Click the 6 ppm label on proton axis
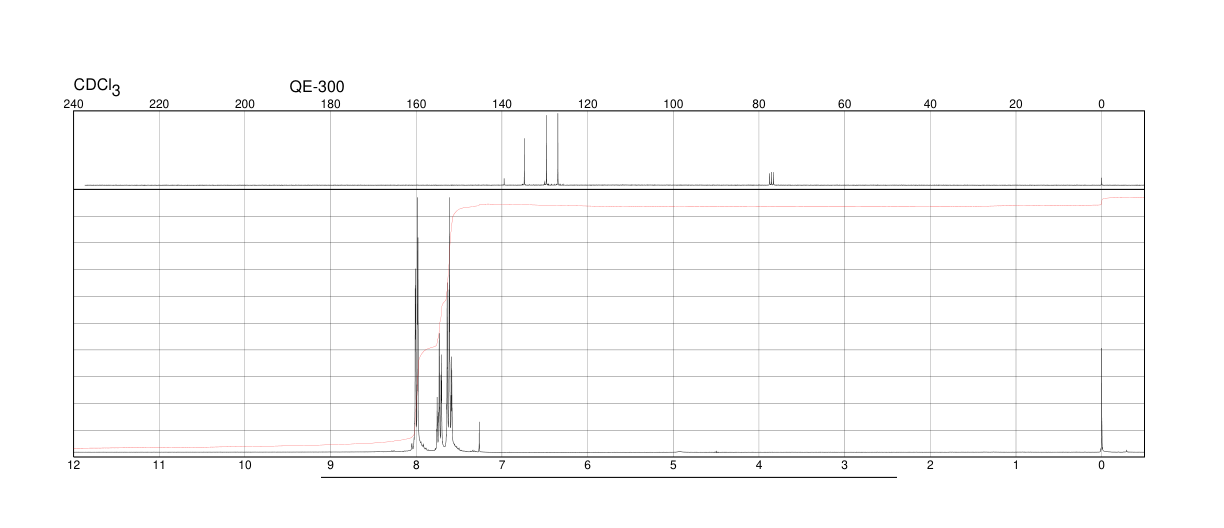This screenshot has height=528, width=1224. point(588,466)
